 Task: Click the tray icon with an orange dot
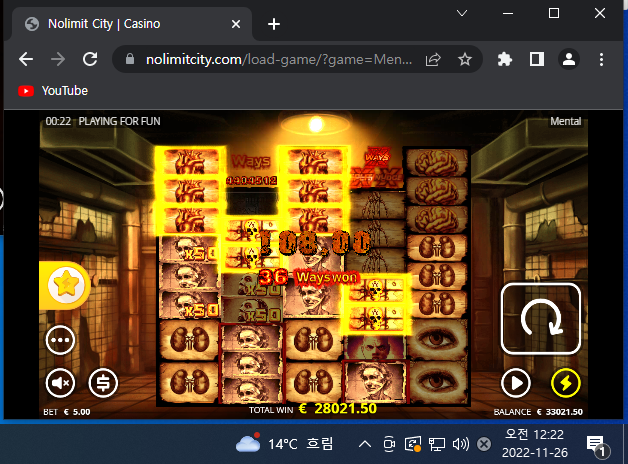click(x=413, y=444)
